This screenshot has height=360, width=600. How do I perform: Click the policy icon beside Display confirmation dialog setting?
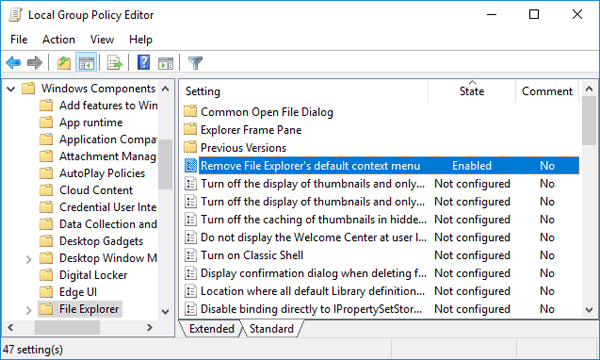pos(191,273)
